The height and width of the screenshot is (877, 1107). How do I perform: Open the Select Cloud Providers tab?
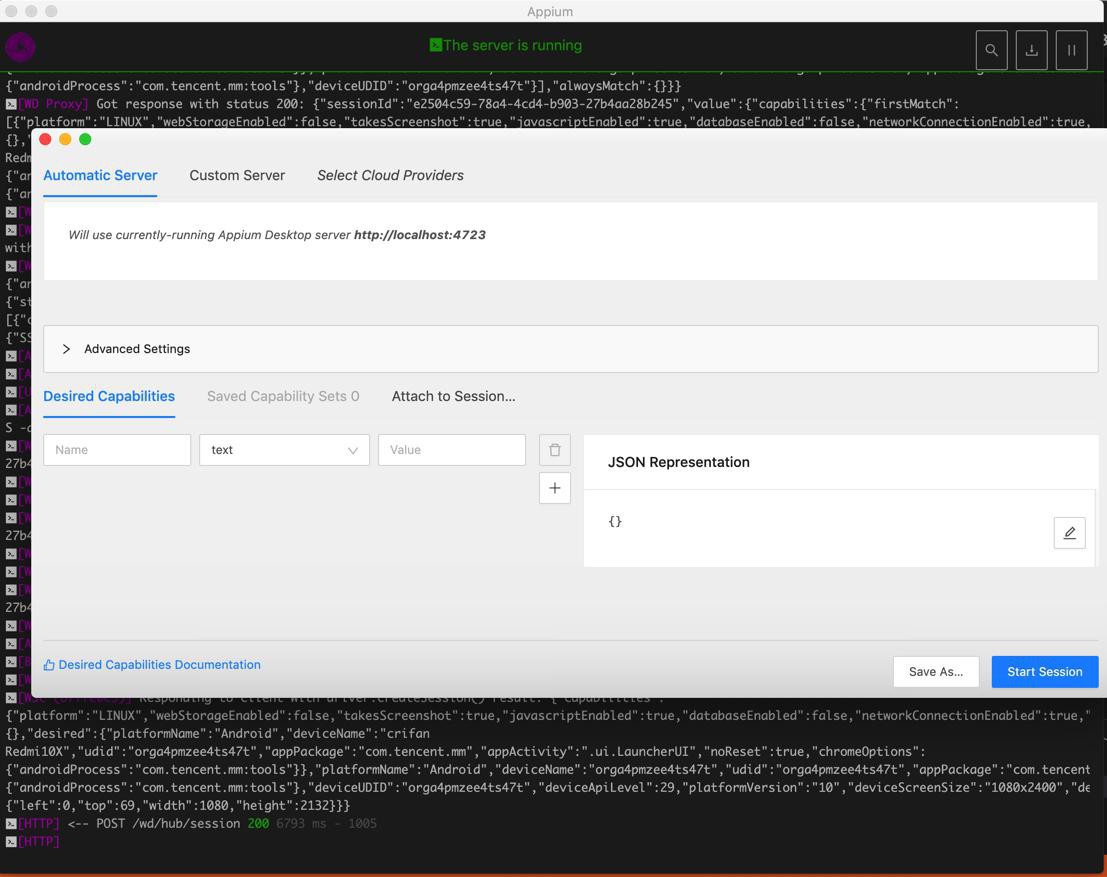(390, 175)
